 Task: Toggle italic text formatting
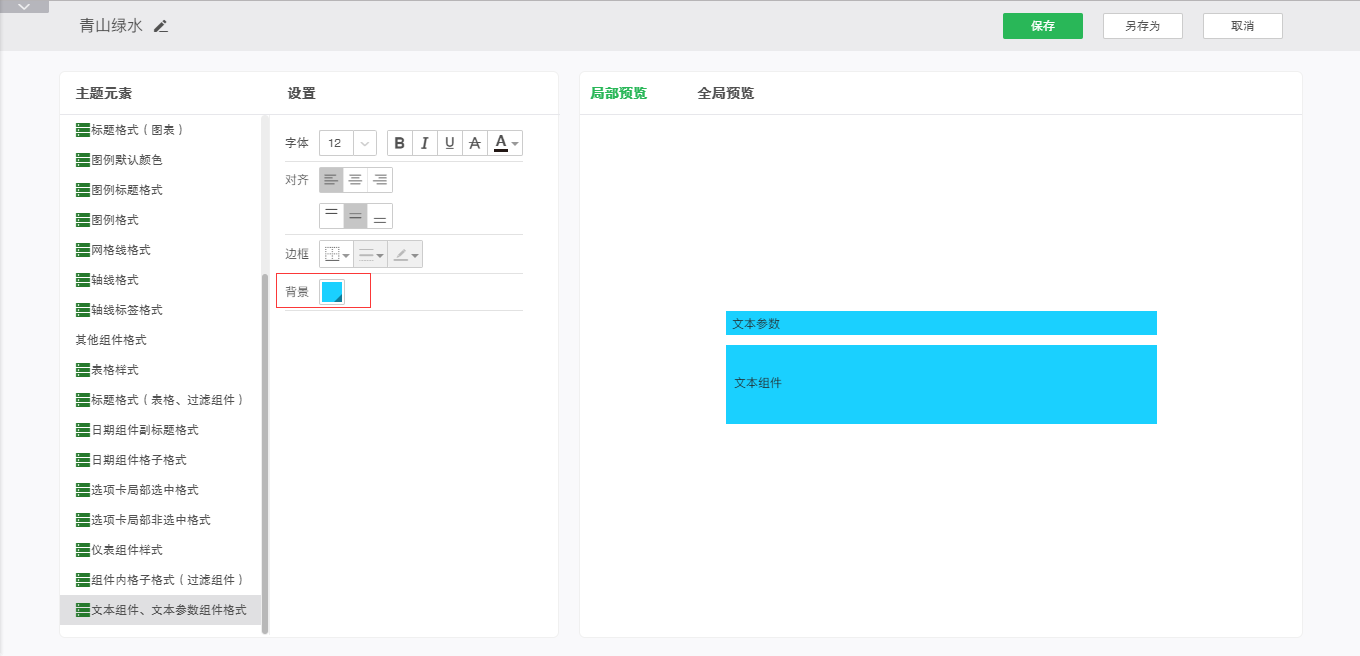click(x=425, y=143)
